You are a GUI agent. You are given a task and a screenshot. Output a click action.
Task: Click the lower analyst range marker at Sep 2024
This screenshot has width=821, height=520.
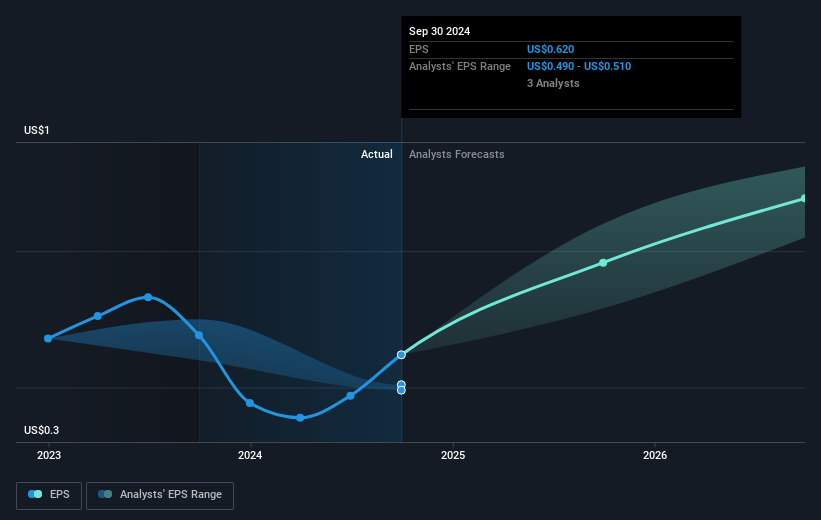click(401, 391)
